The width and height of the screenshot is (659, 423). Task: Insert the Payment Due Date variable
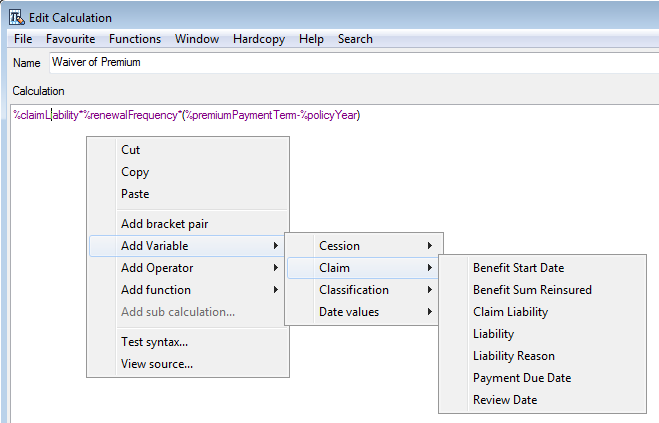(x=521, y=378)
